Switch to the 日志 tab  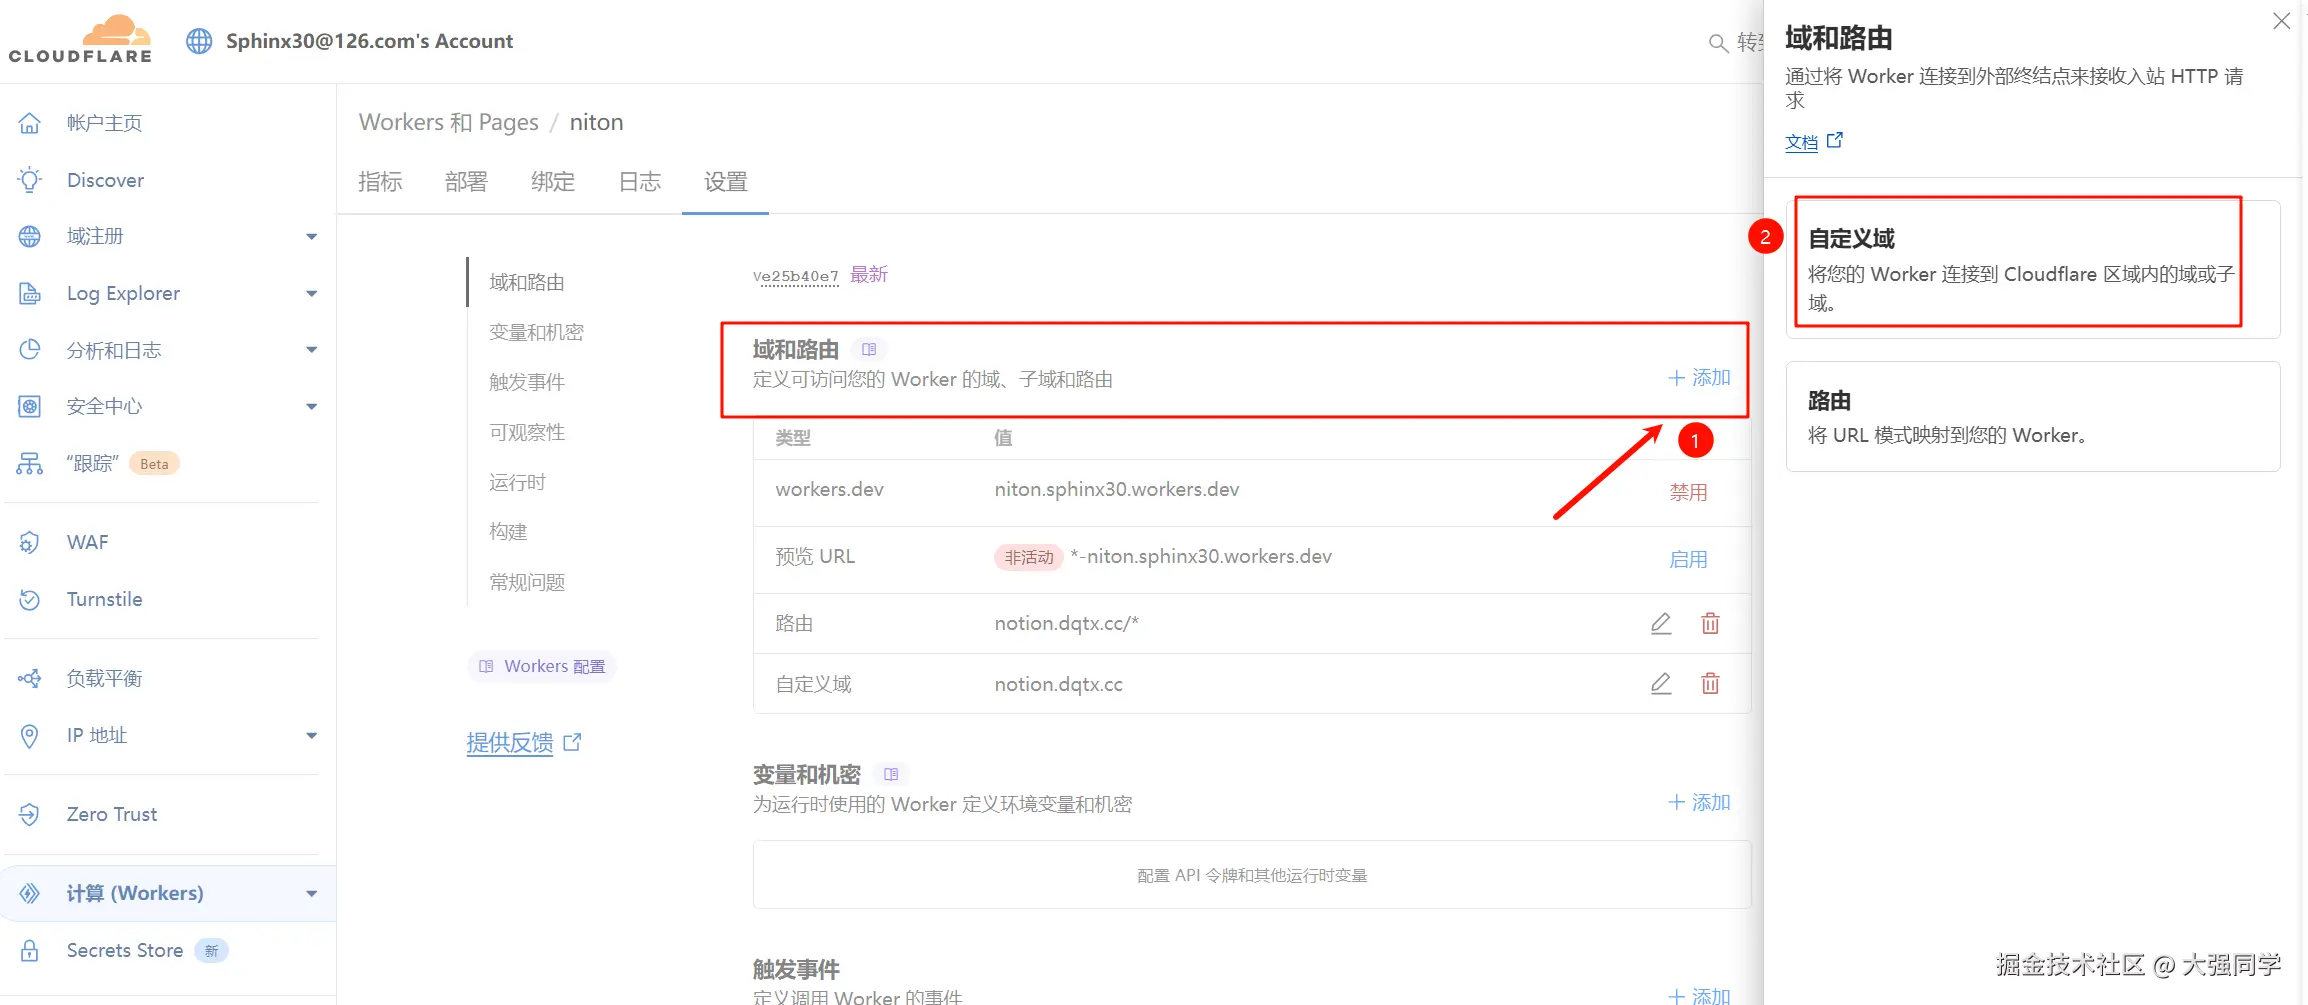point(640,182)
